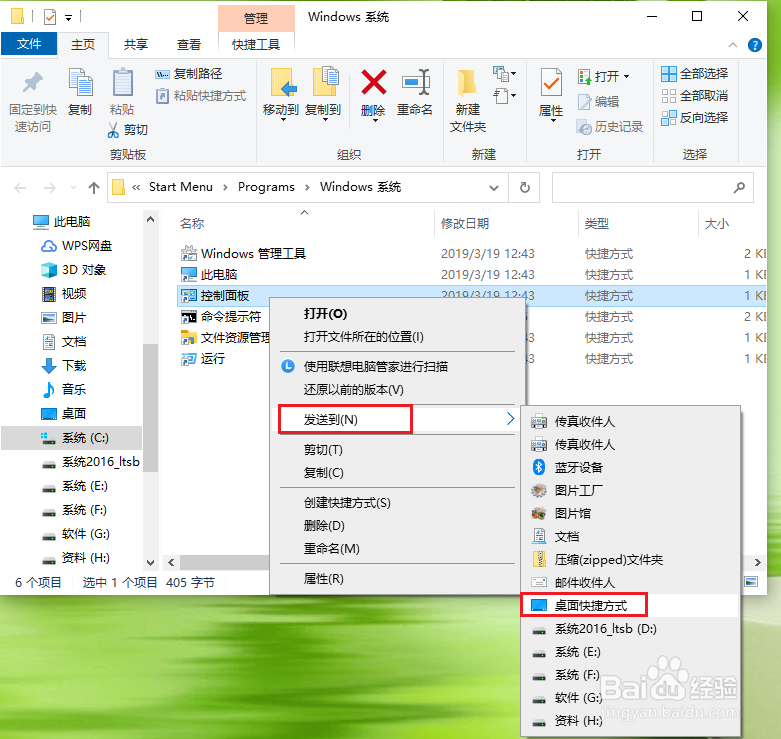Click 反向选择 (Invert selection)
Viewport: 781px width, 739px height.
(694, 118)
